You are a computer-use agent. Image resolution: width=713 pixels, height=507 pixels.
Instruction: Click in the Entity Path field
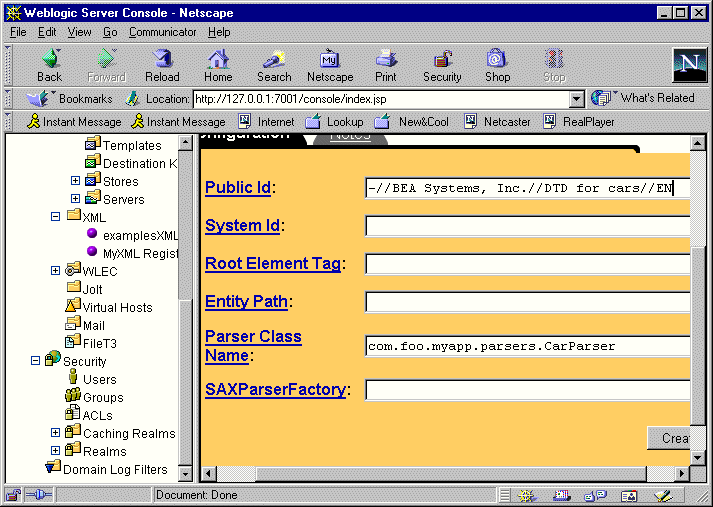[527, 302]
